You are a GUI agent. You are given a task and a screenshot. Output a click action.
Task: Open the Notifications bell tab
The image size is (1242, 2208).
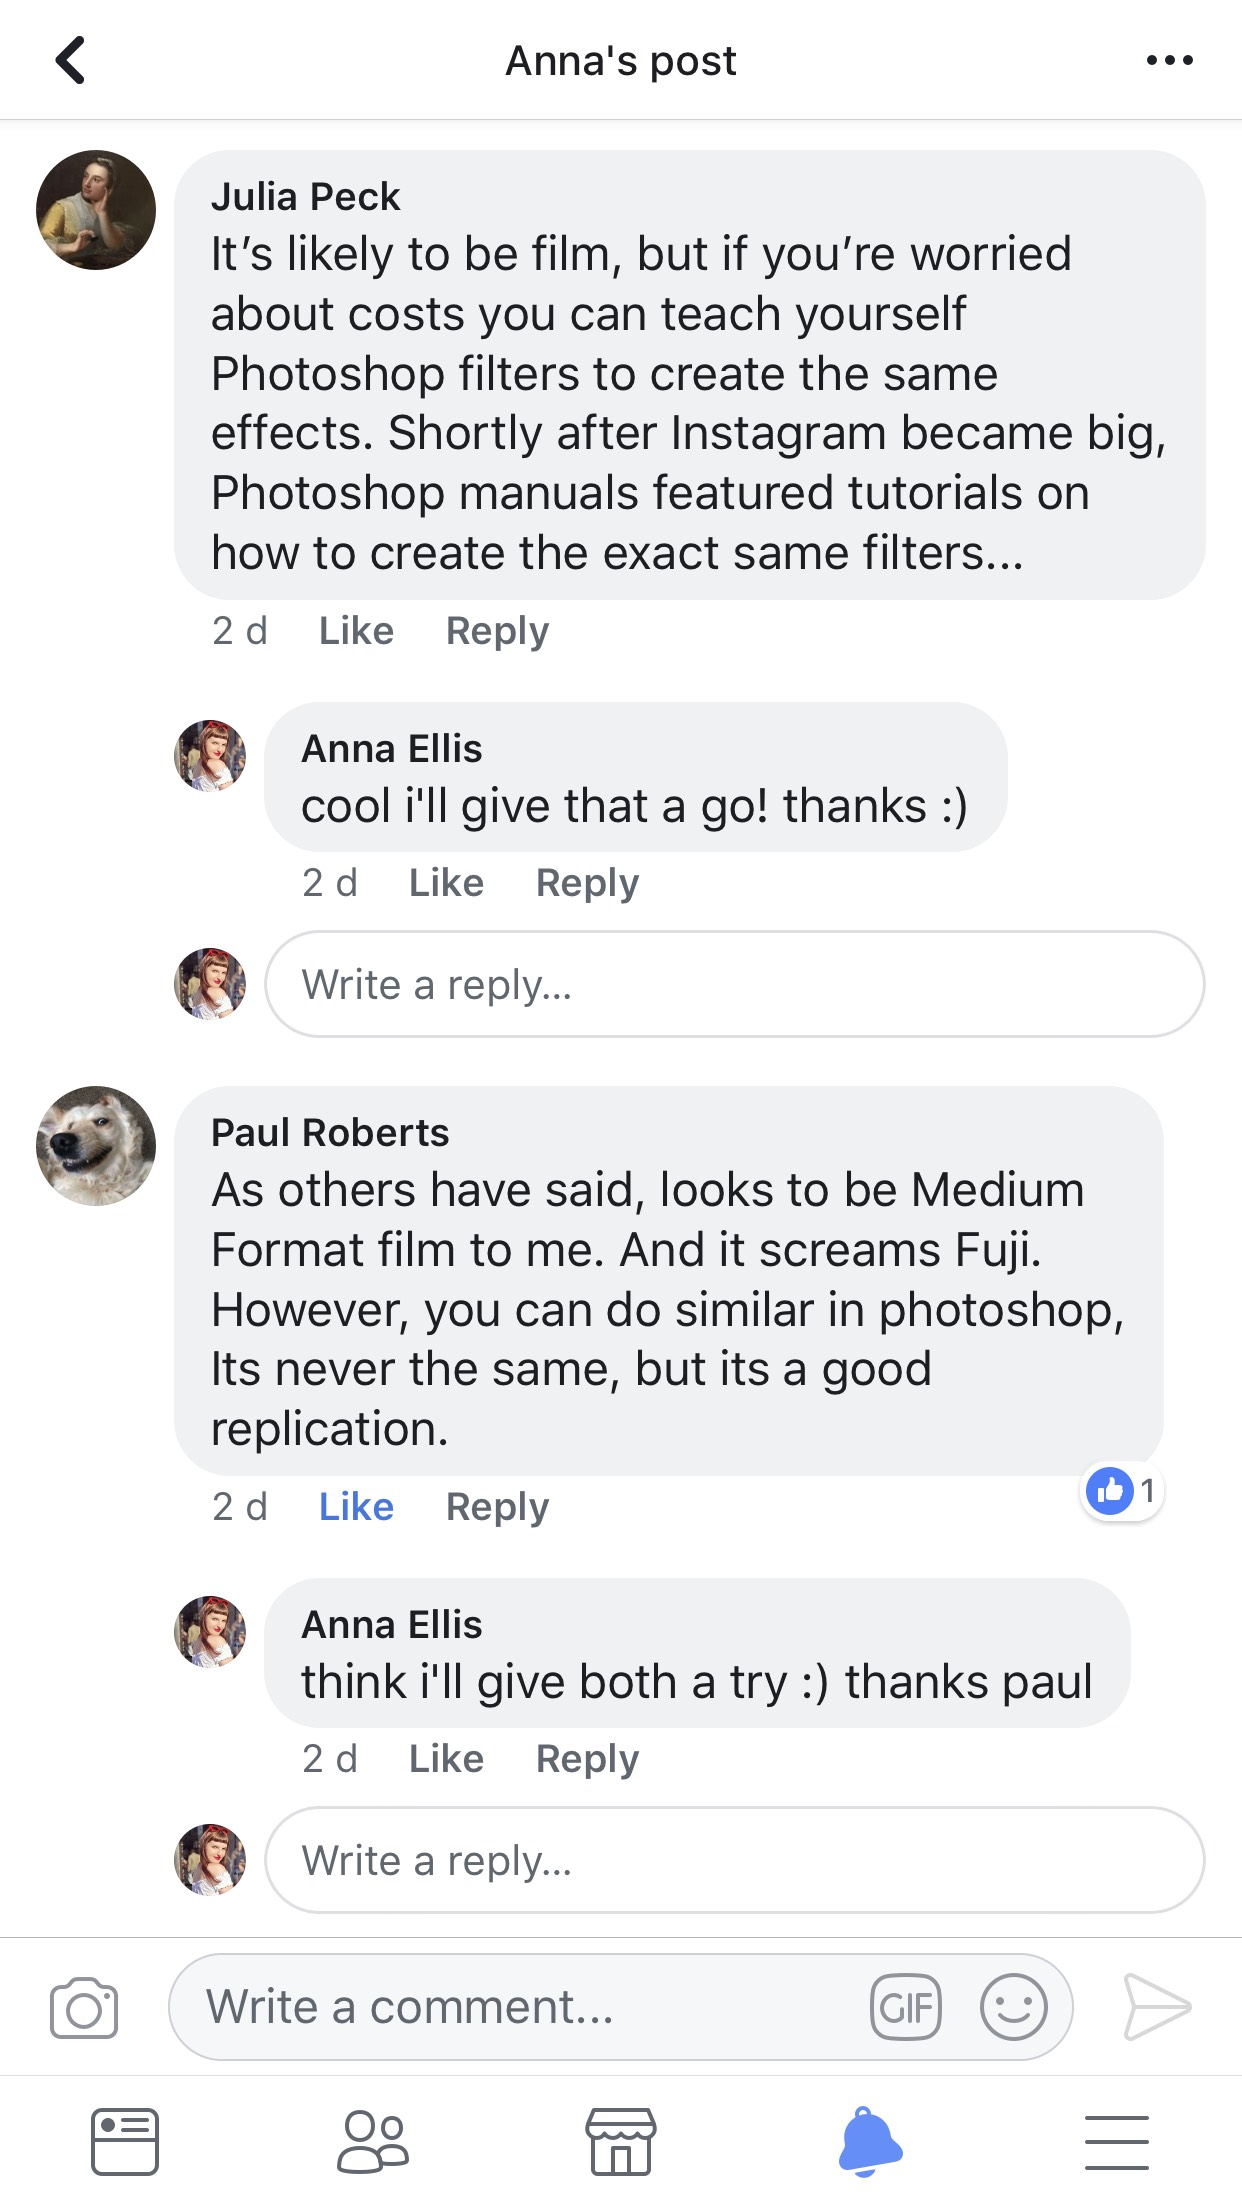[869, 2142]
